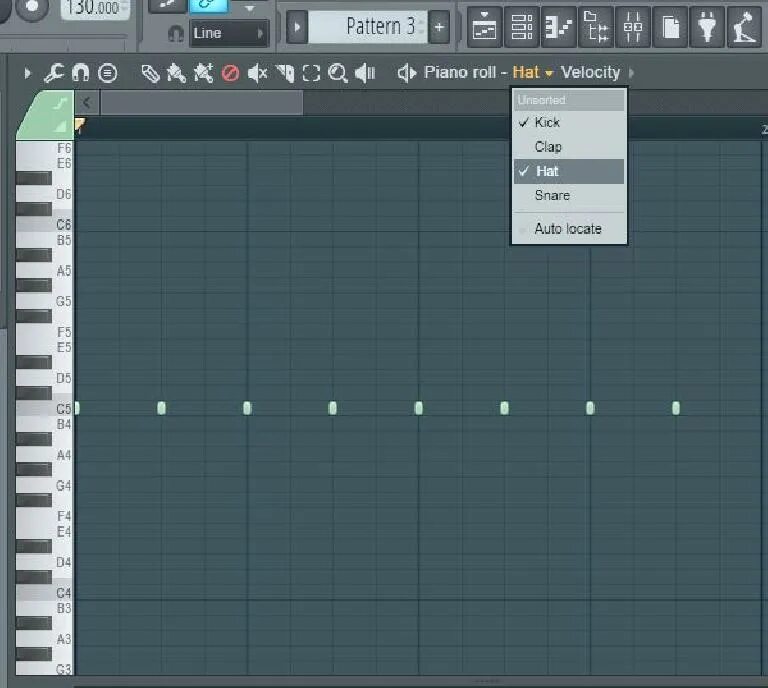This screenshot has width=768, height=688.
Task: Click the kick pedal tempo tapper icon
Action: pyautogui.click(x=744, y=27)
